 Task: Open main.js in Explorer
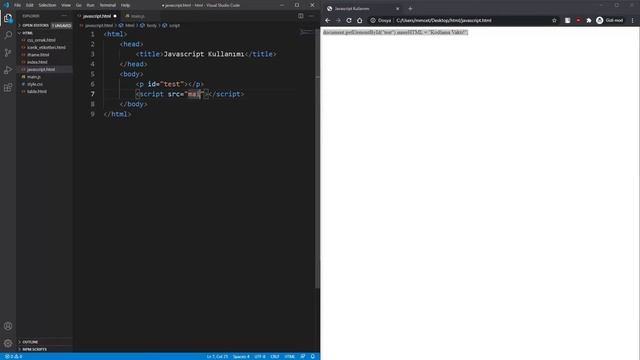pyautogui.click(x=34, y=77)
